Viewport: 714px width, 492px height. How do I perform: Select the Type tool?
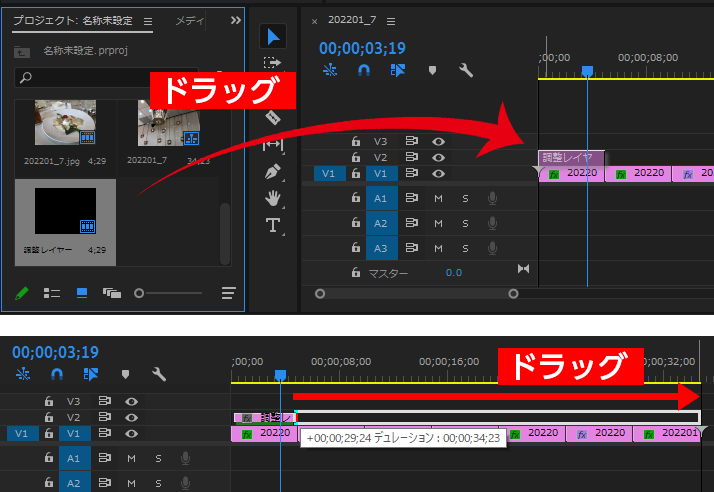click(x=272, y=225)
